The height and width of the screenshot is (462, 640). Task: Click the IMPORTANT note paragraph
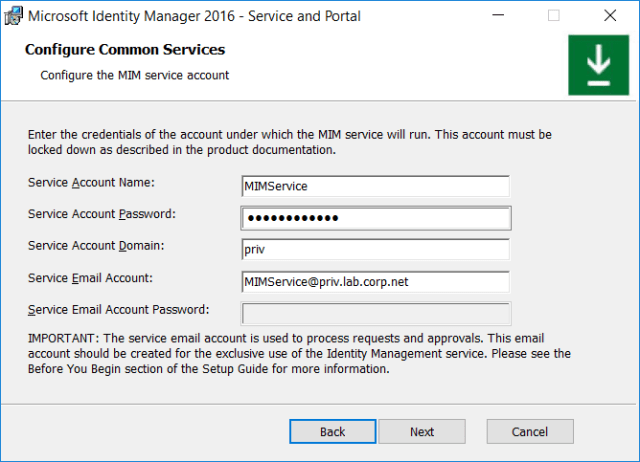pyautogui.click(x=300, y=353)
